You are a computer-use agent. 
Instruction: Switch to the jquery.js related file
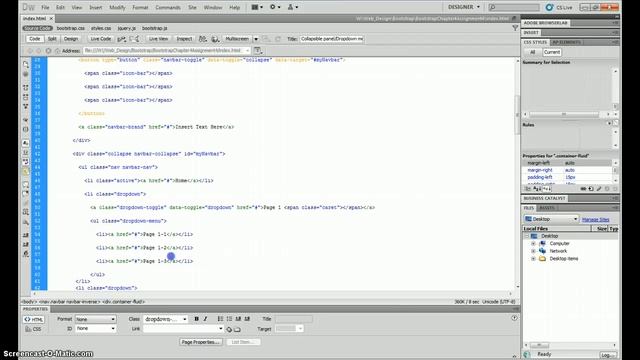click(x=127, y=28)
